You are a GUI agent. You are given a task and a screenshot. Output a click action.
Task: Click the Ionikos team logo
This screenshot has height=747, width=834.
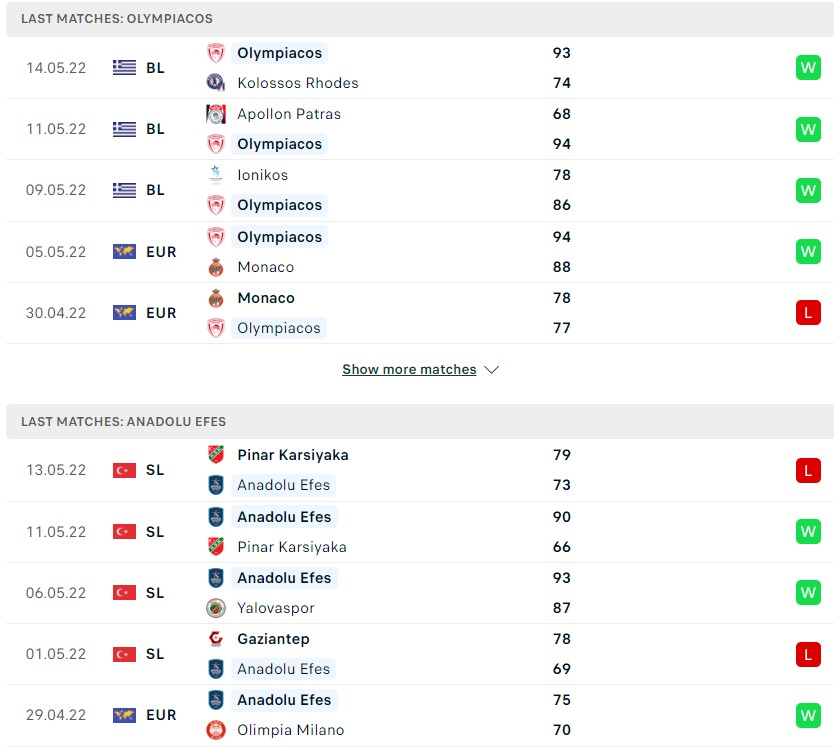coord(215,175)
